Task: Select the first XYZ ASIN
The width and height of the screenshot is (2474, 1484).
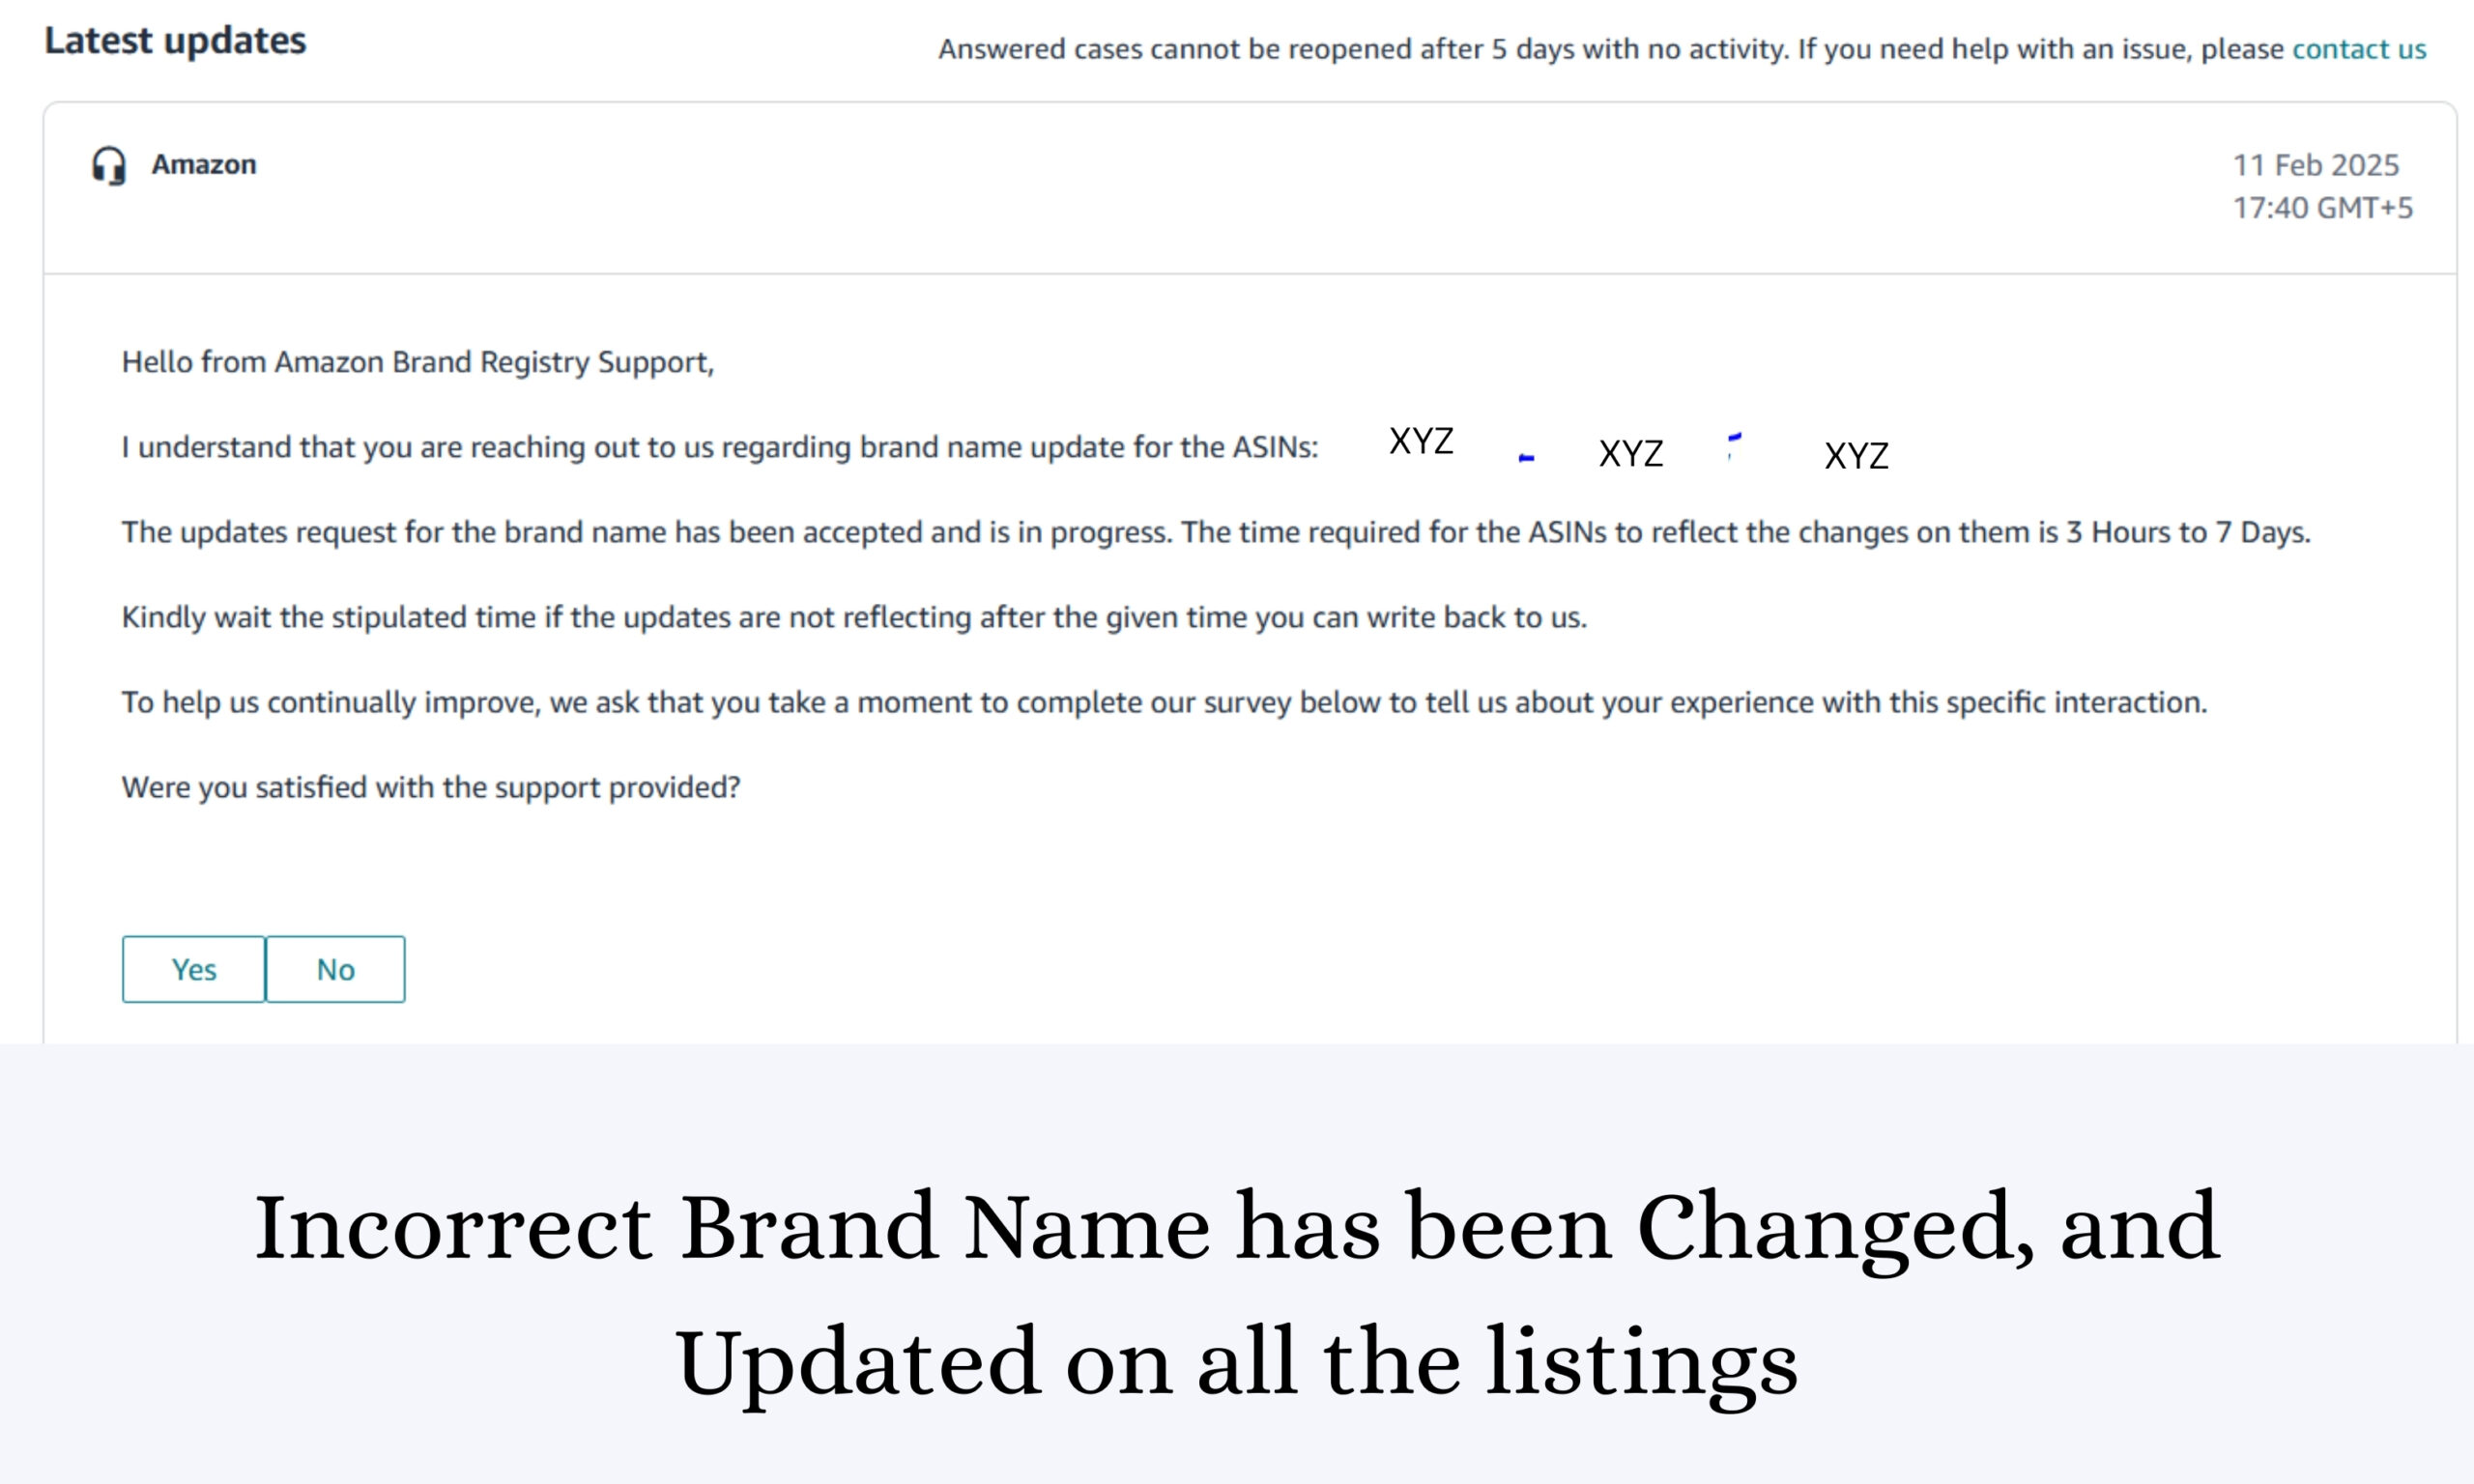Action: [x=1421, y=441]
